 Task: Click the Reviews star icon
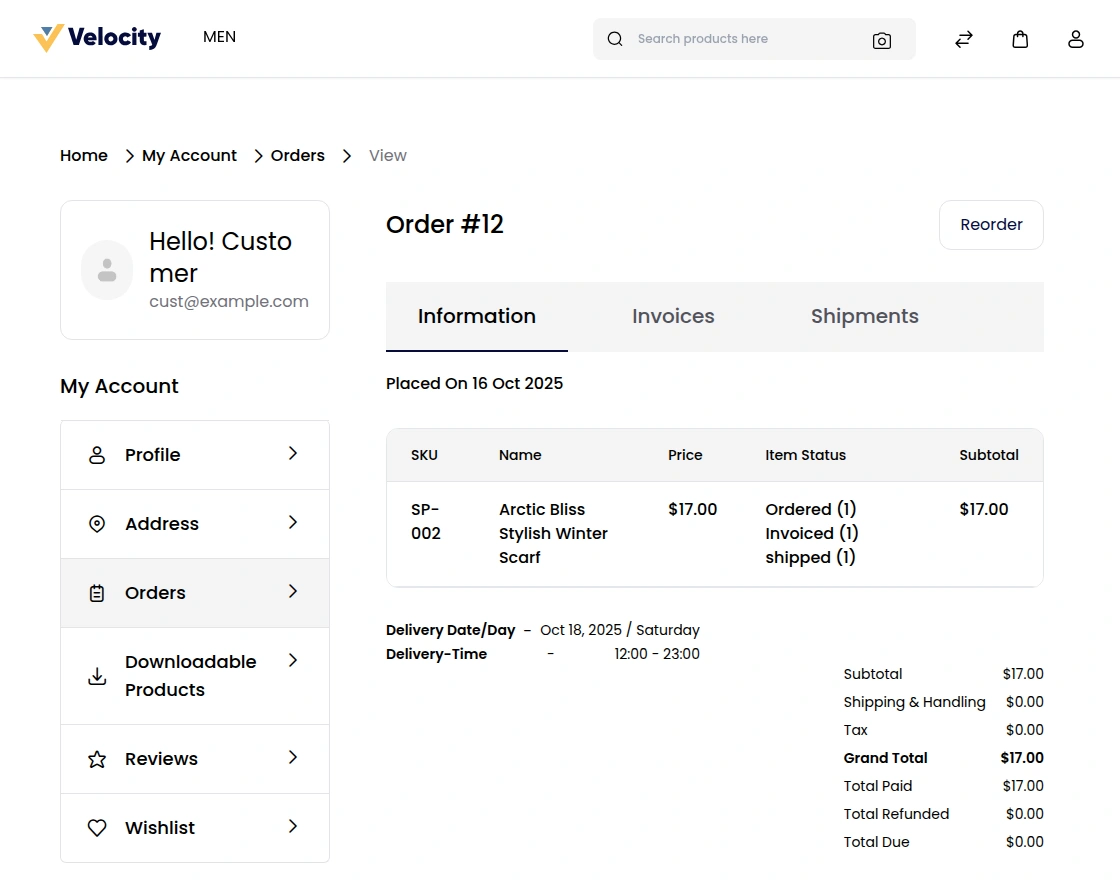(97, 758)
